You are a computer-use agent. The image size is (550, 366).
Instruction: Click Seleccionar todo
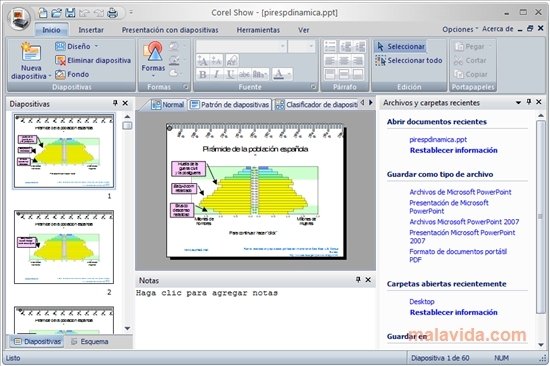[409, 60]
